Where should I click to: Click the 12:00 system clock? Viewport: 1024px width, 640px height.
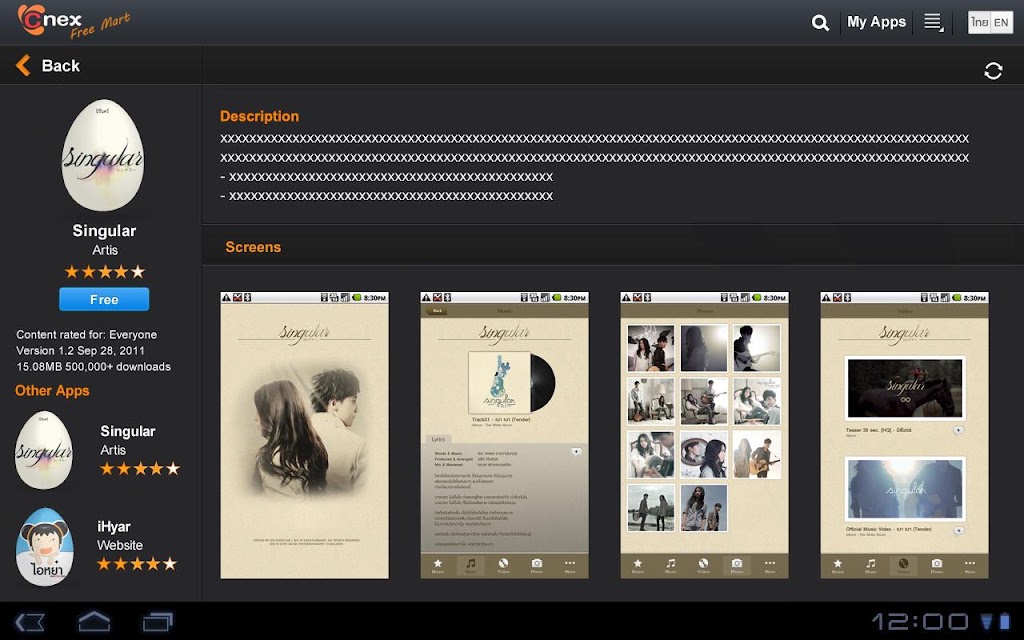[920, 621]
